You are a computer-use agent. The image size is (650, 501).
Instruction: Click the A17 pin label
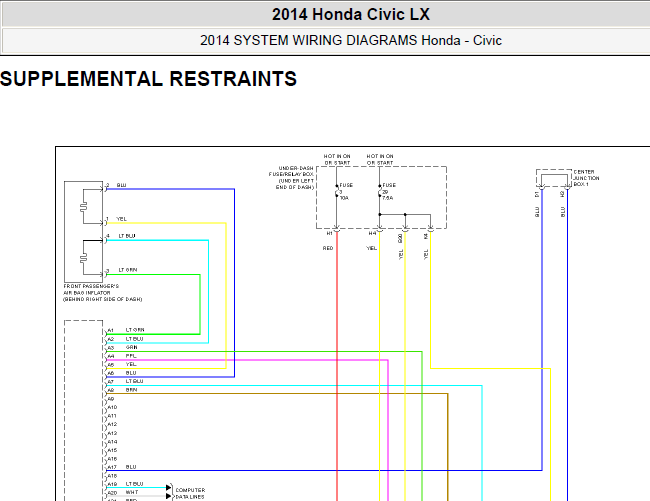point(112,467)
